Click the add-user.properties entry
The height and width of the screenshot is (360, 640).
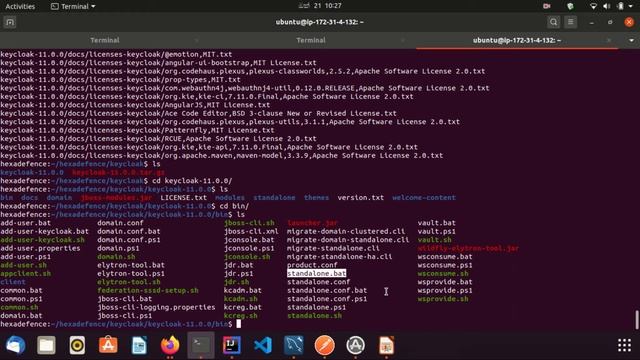40,248
